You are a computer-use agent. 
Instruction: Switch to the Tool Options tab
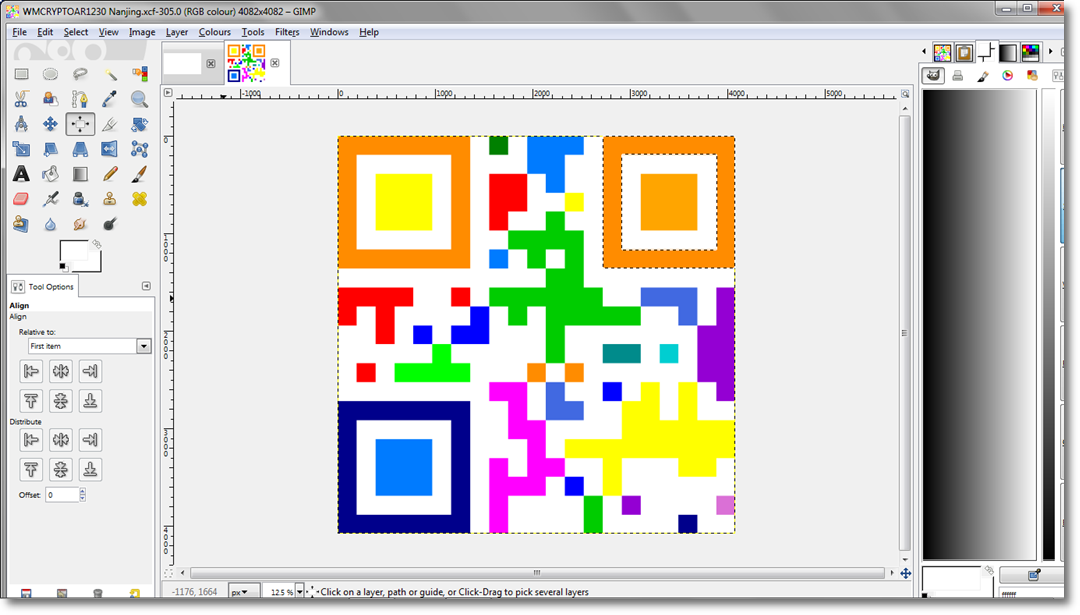pyautogui.click(x=43, y=286)
